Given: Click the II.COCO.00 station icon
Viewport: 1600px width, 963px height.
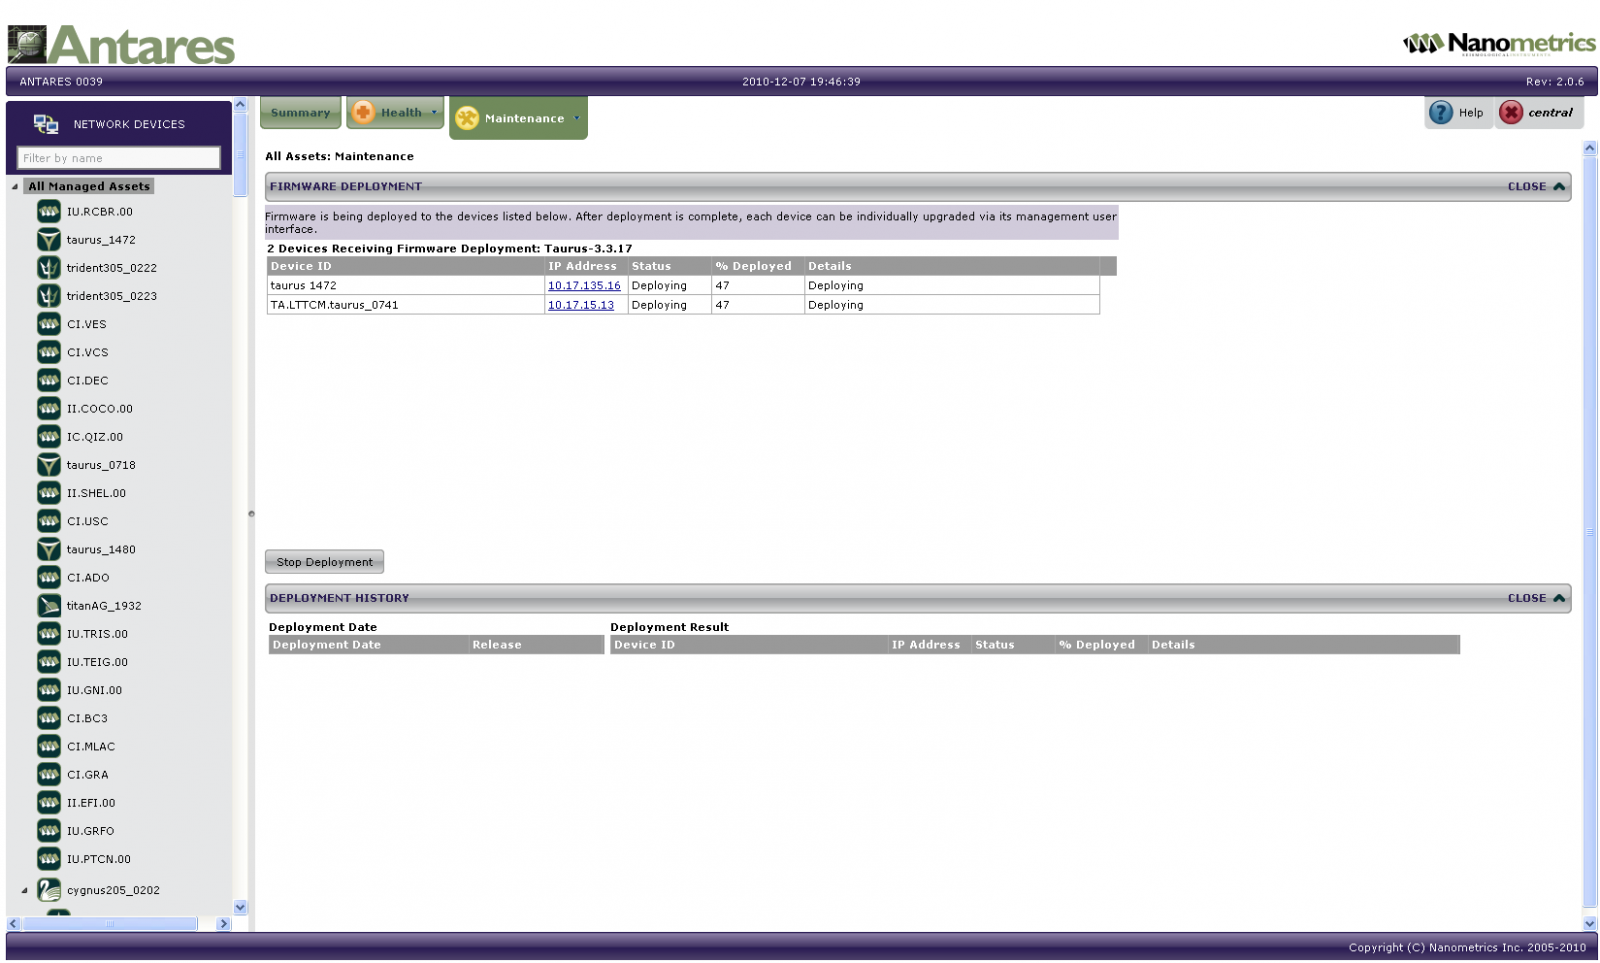Looking at the screenshot, I should point(49,408).
